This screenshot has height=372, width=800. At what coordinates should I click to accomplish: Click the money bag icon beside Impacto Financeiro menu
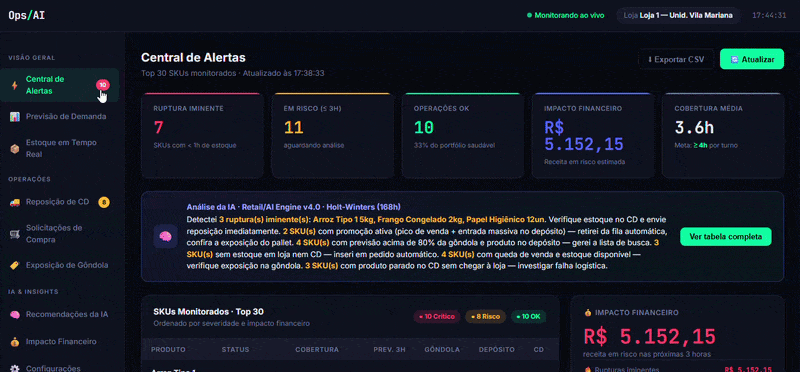point(15,341)
